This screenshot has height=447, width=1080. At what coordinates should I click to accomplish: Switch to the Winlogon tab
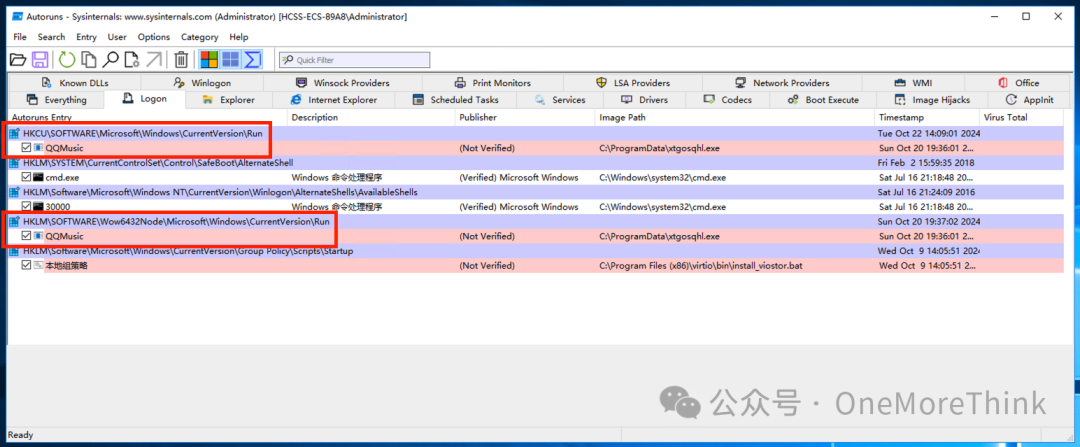(202, 83)
